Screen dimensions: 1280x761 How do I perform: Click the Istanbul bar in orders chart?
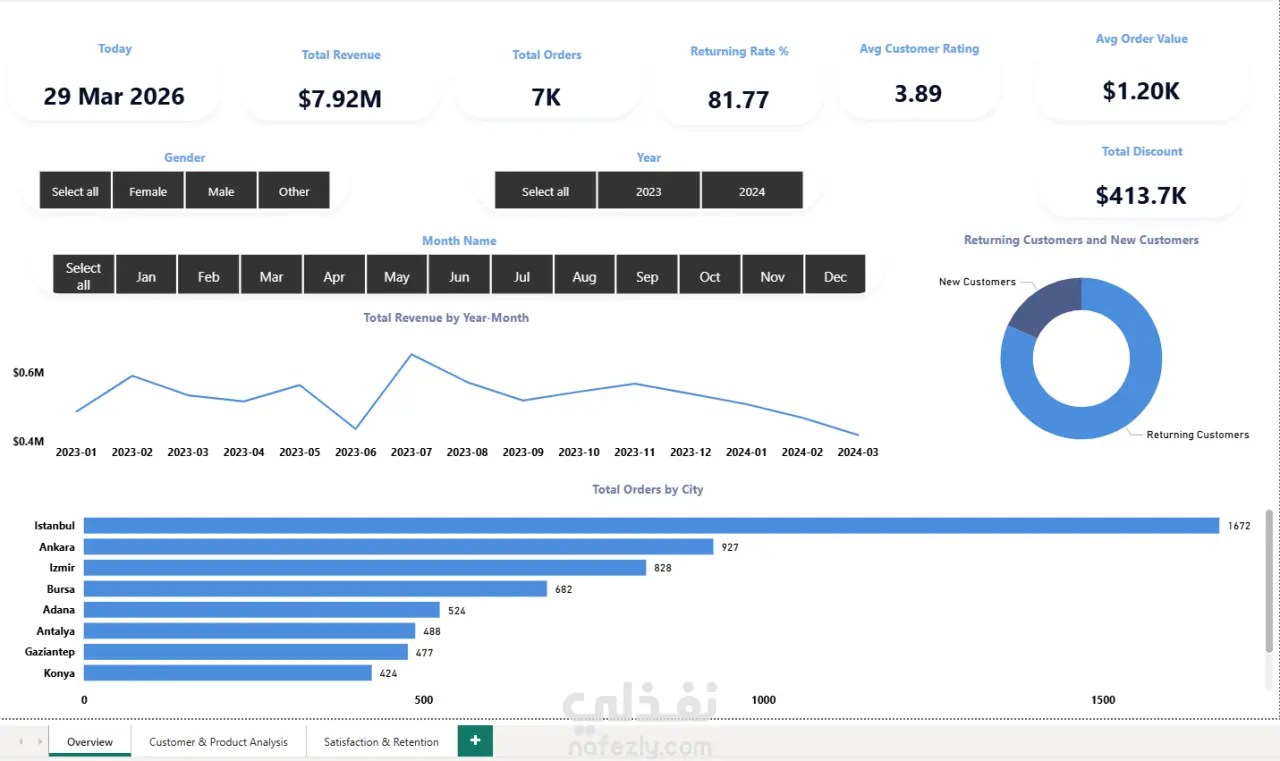651,525
